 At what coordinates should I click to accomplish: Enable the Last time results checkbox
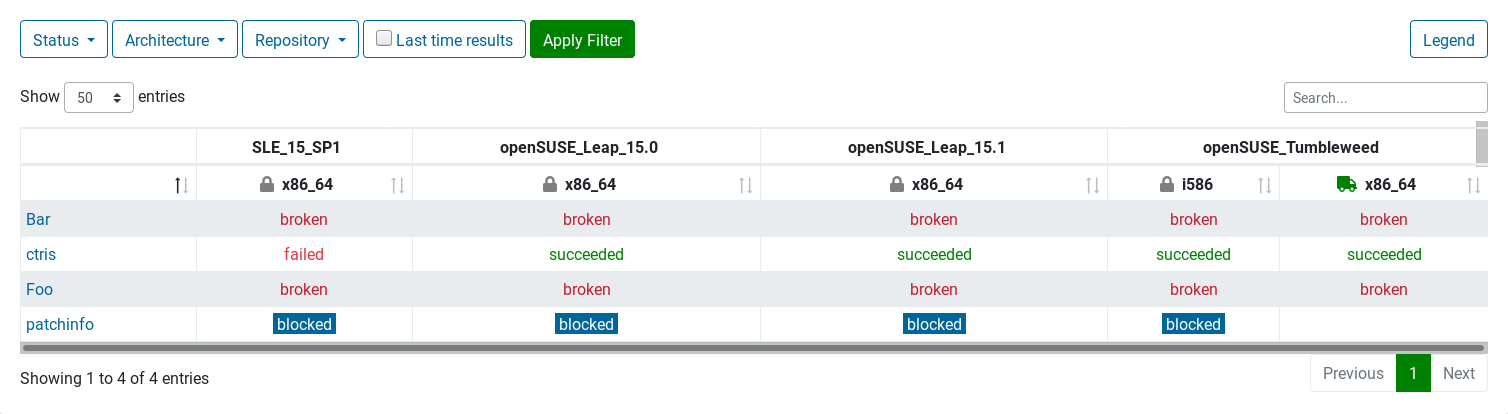(x=383, y=39)
